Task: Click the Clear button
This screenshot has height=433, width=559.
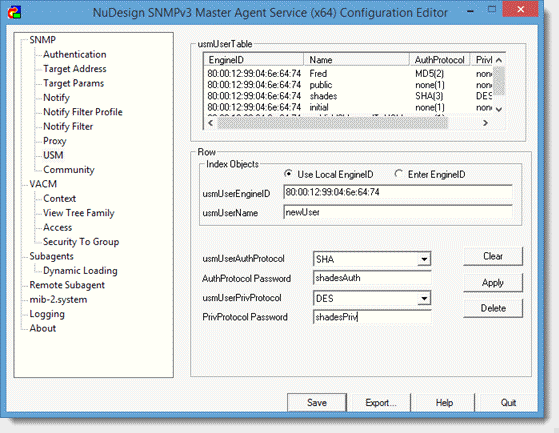Action: (x=493, y=256)
